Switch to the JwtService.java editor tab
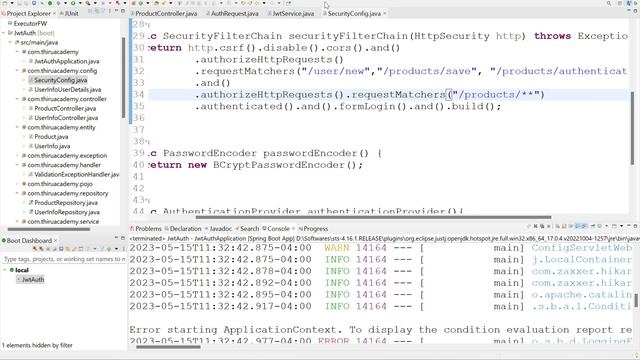Viewport: 640px width, 360px height. point(291,13)
